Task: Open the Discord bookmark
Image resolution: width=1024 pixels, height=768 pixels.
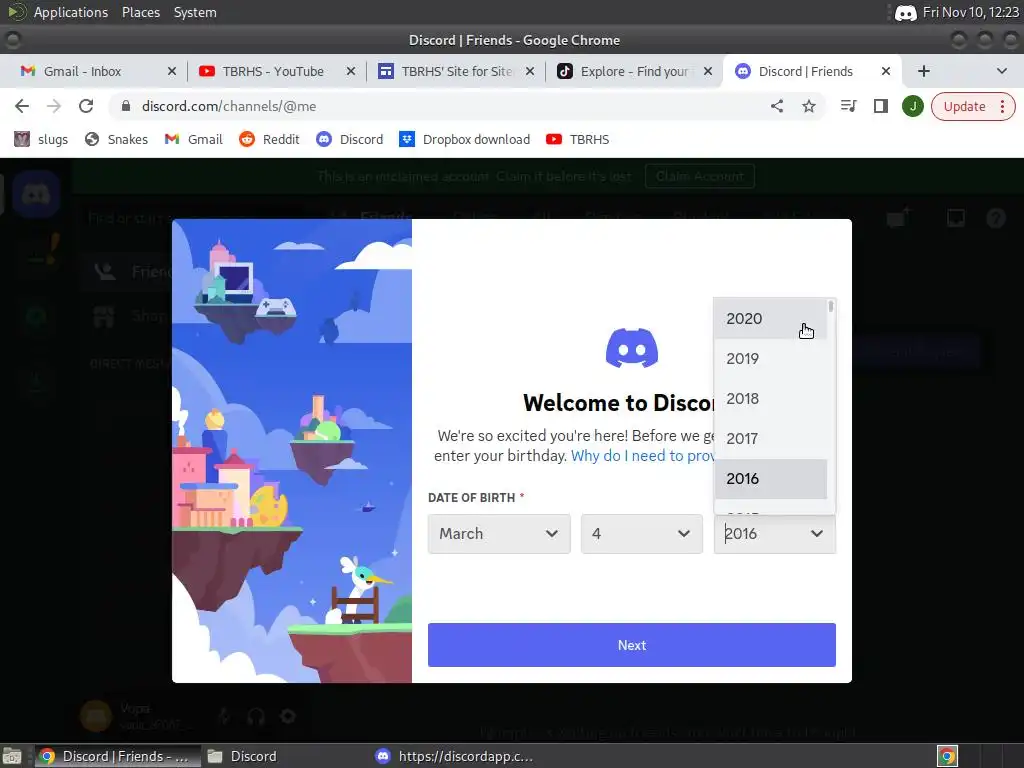Action: tap(349, 139)
